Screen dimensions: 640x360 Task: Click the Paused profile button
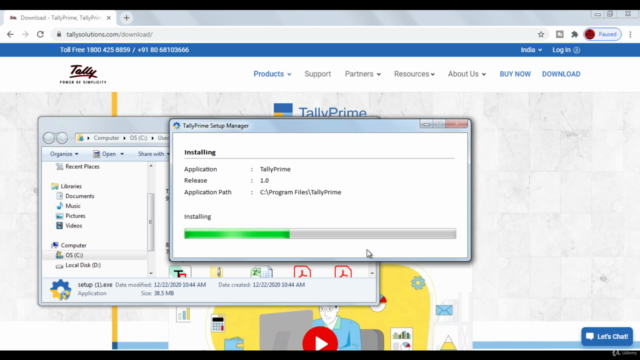point(602,34)
